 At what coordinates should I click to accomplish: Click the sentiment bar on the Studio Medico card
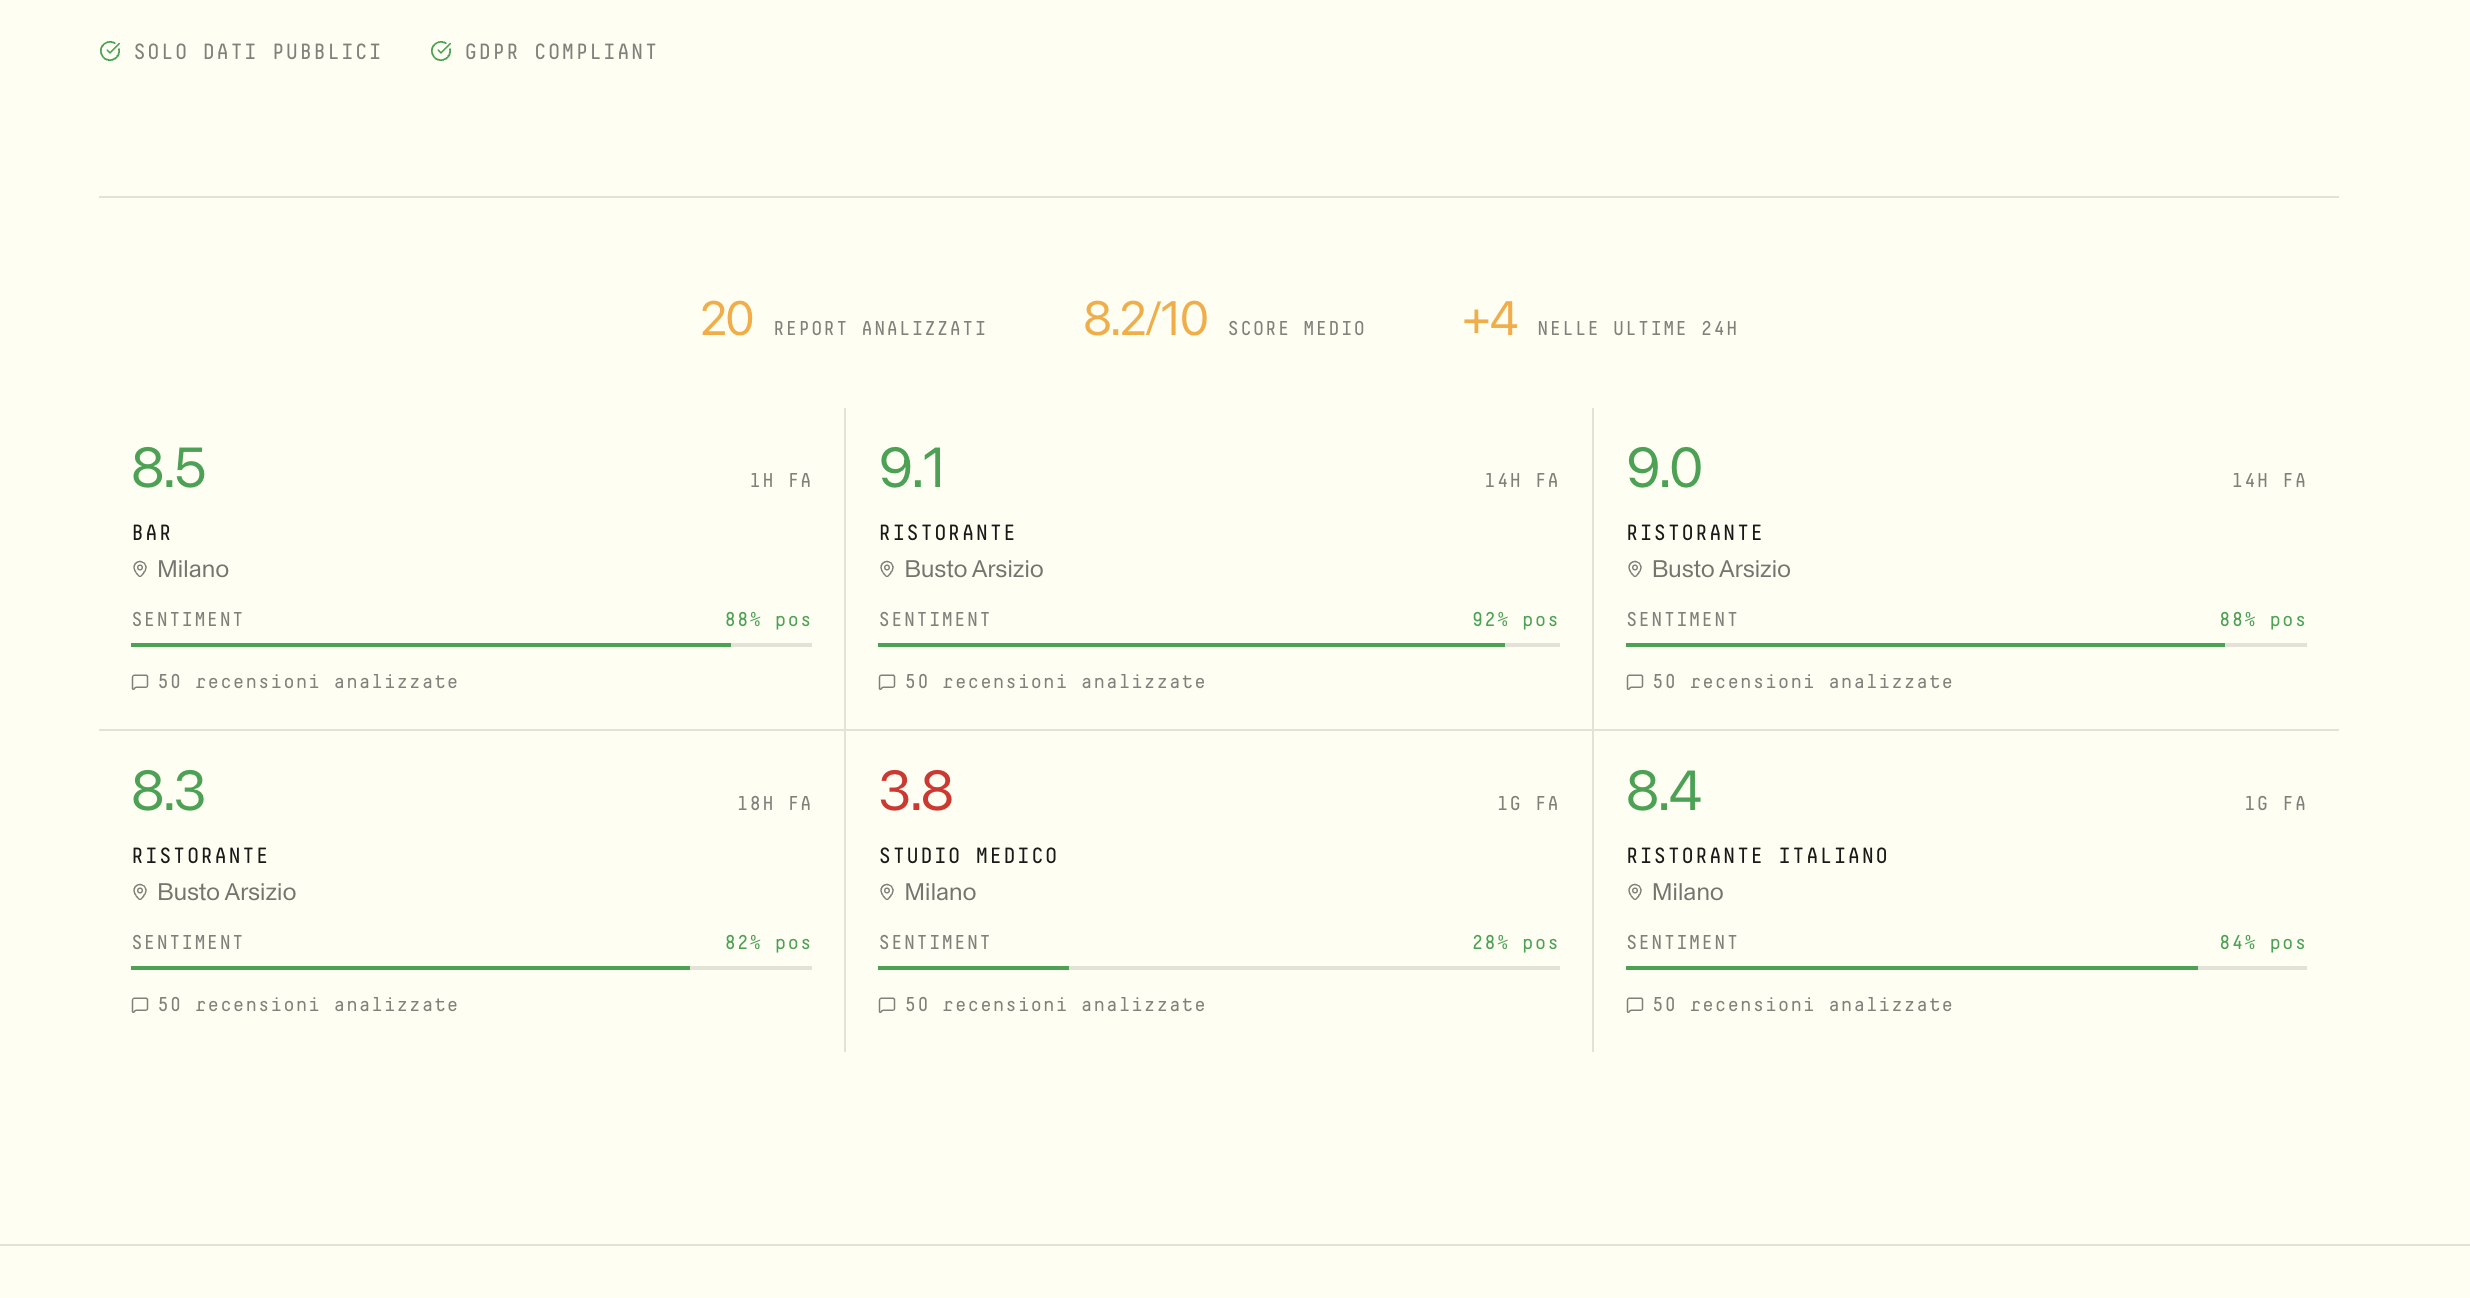pyautogui.click(x=1218, y=968)
